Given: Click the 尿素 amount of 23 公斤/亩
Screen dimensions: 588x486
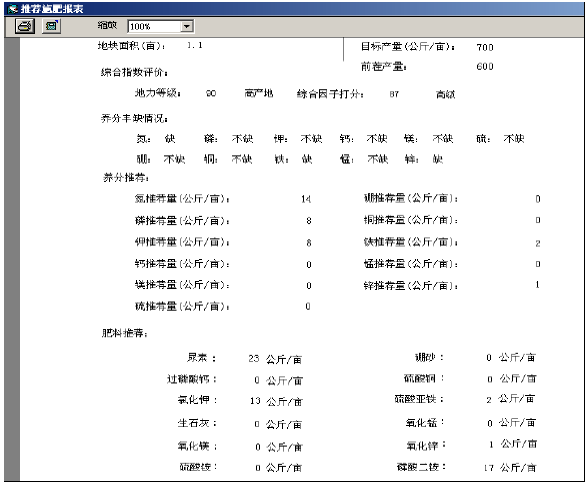Looking at the screenshot, I should tap(275, 359).
